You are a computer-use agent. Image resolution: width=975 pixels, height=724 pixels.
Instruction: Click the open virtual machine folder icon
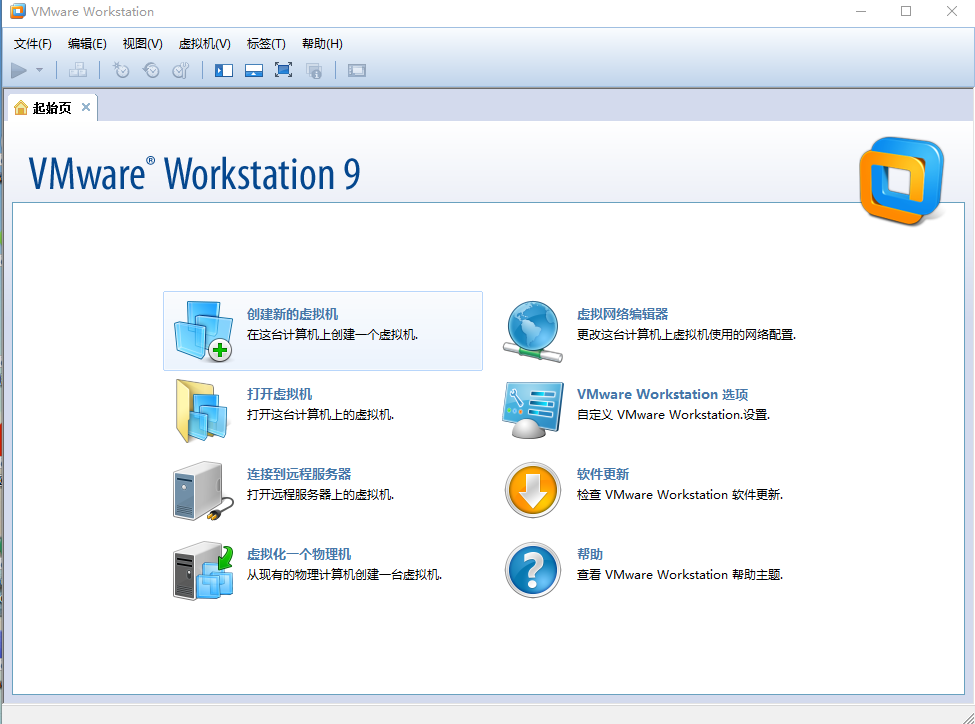(x=202, y=411)
